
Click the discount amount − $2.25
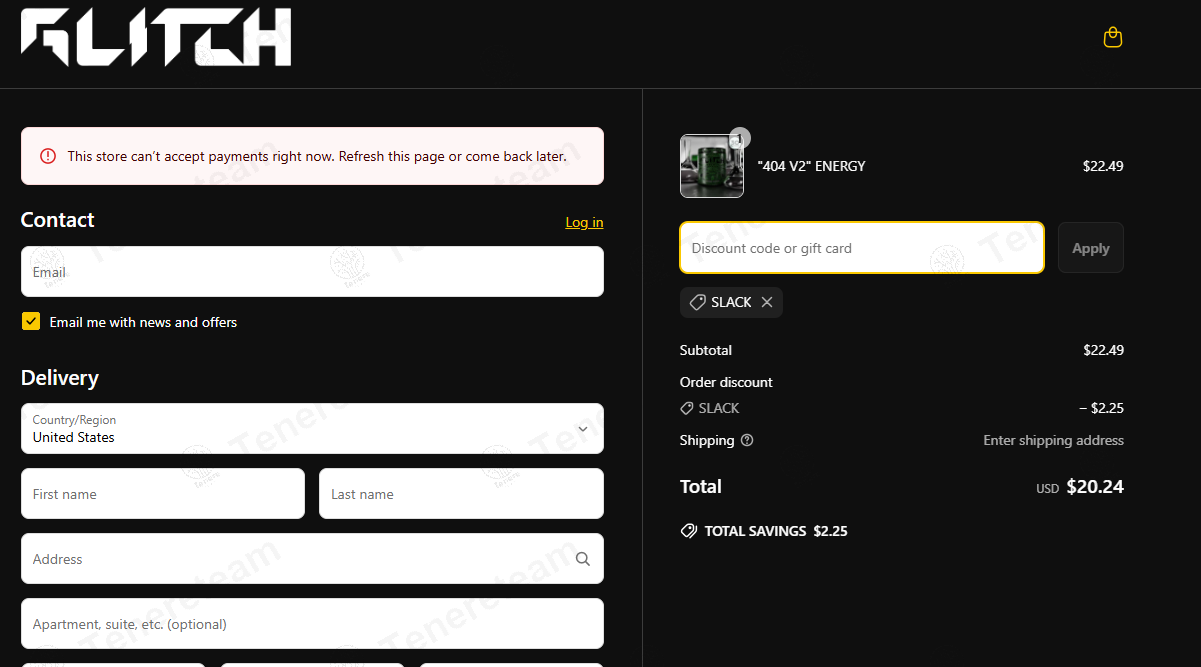(1101, 408)
